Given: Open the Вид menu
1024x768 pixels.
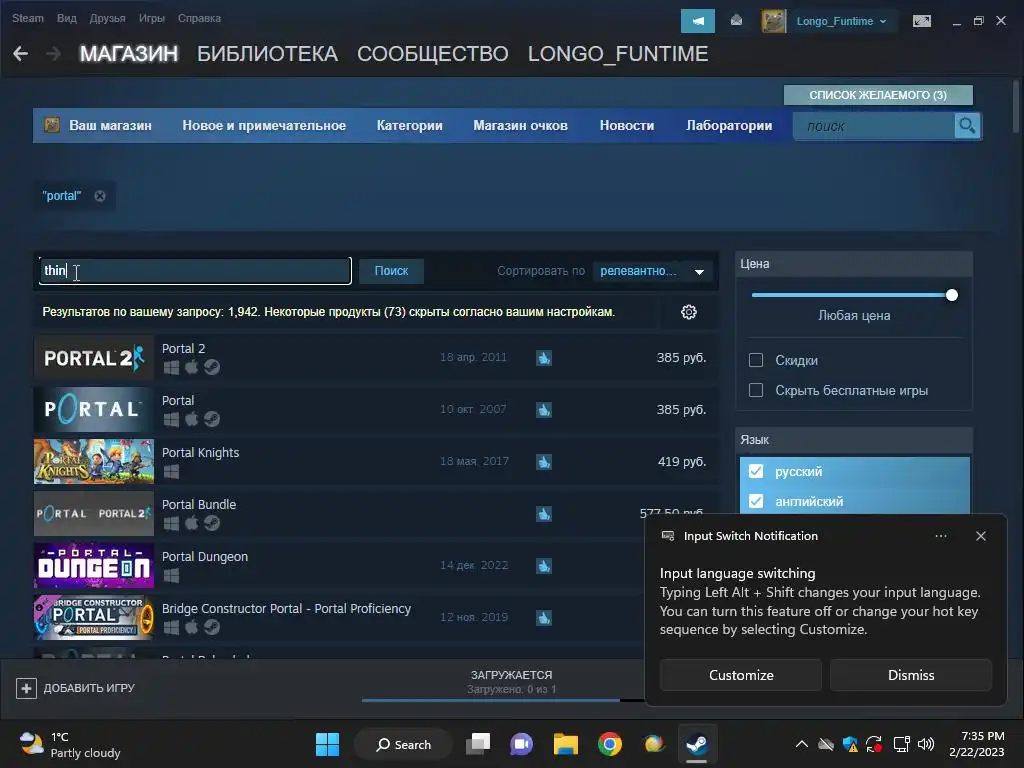Looking at the screenshot, I should (x=67, y=18).
